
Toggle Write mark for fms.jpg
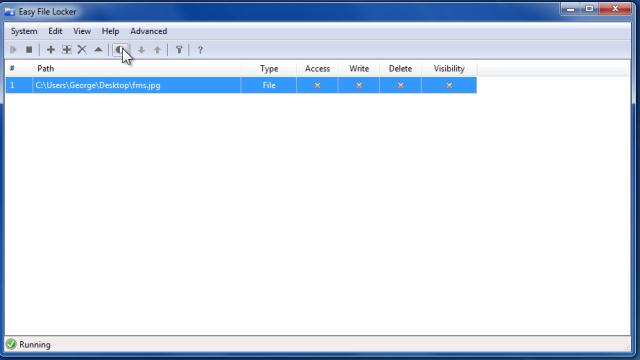359,85
